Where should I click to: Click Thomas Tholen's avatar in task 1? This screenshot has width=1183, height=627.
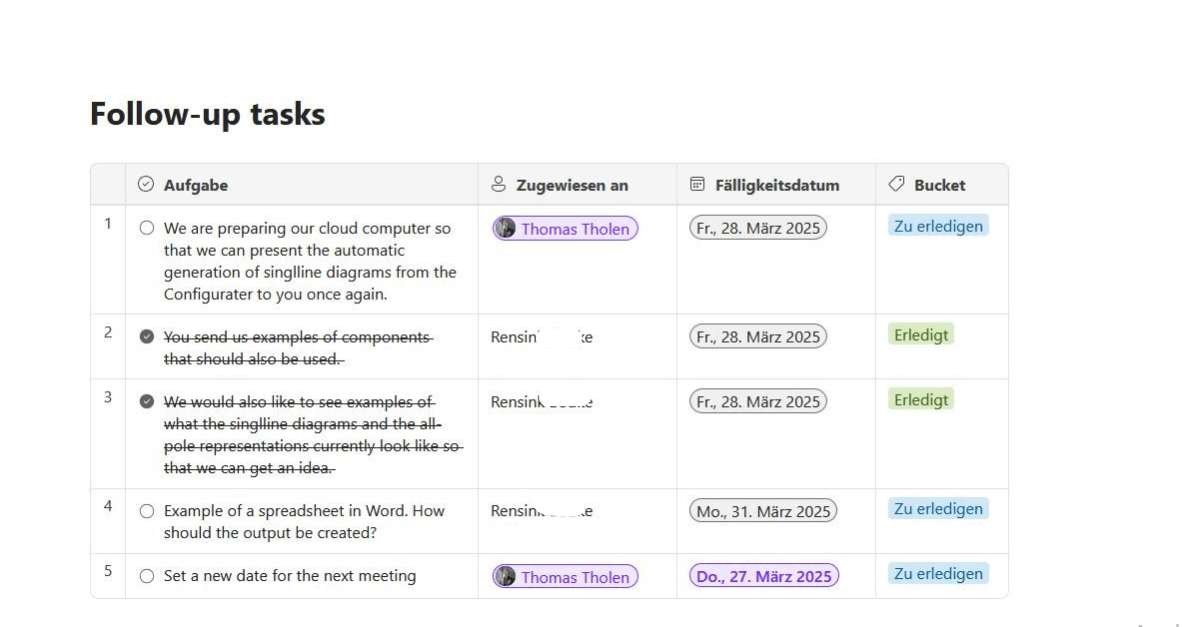pyautogui.click(x=505, y=229)
